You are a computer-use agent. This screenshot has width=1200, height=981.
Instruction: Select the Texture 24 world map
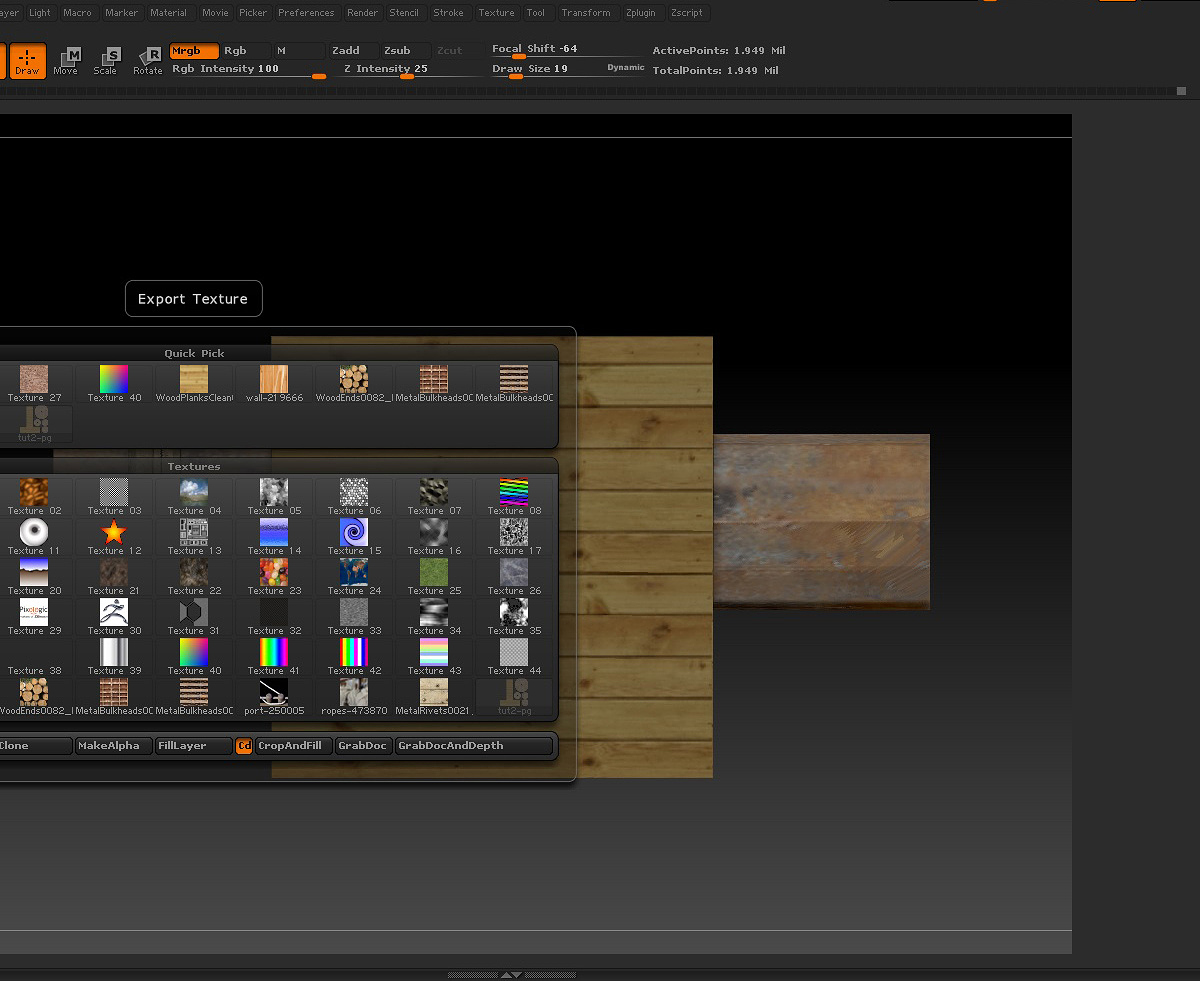(354, 577)
